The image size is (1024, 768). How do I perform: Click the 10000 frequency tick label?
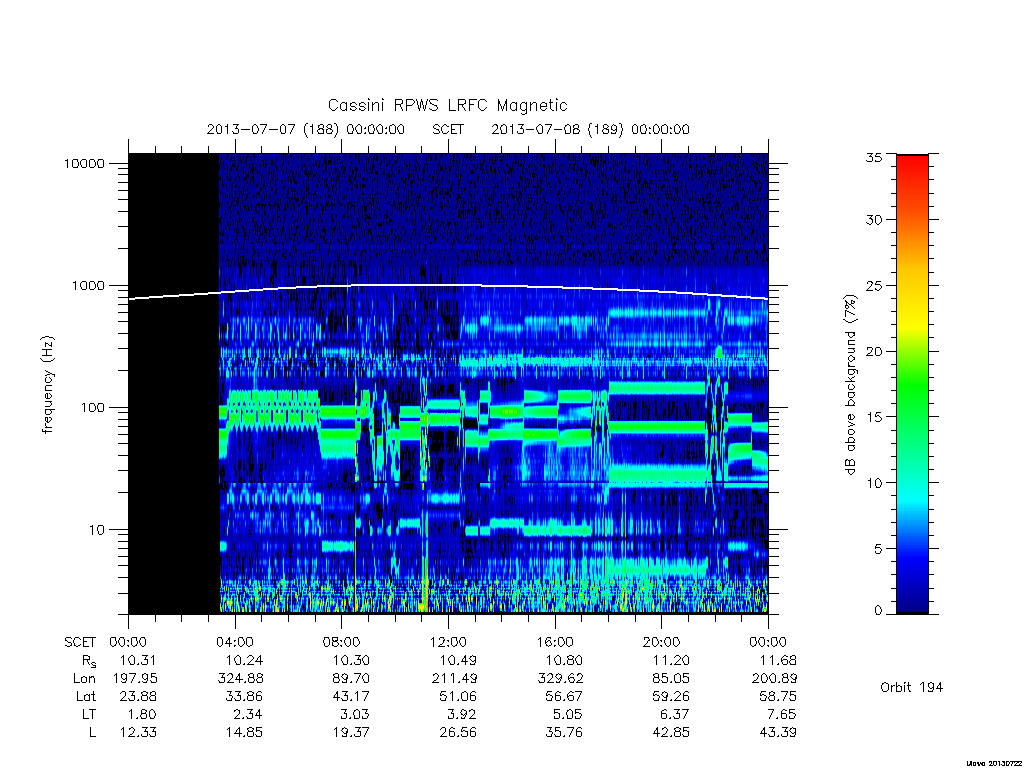84,164
